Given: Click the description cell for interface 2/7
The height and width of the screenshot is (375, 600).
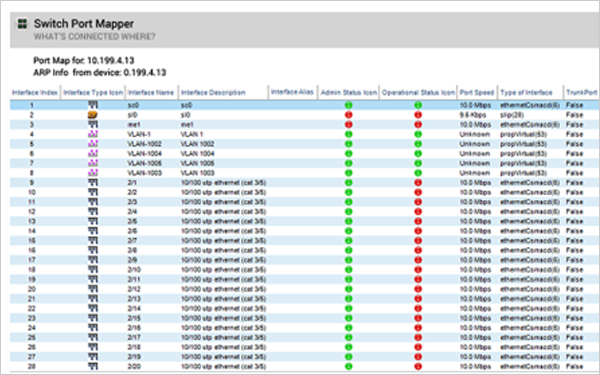Looking at the screenshot, I should 223,240.
